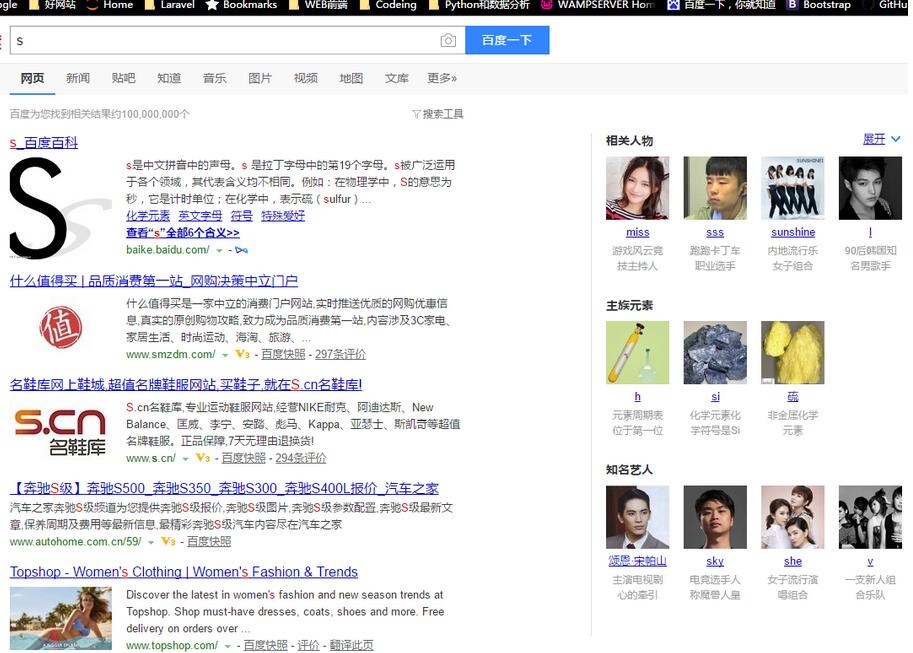Click the sky gamer photo

[715, 517]
